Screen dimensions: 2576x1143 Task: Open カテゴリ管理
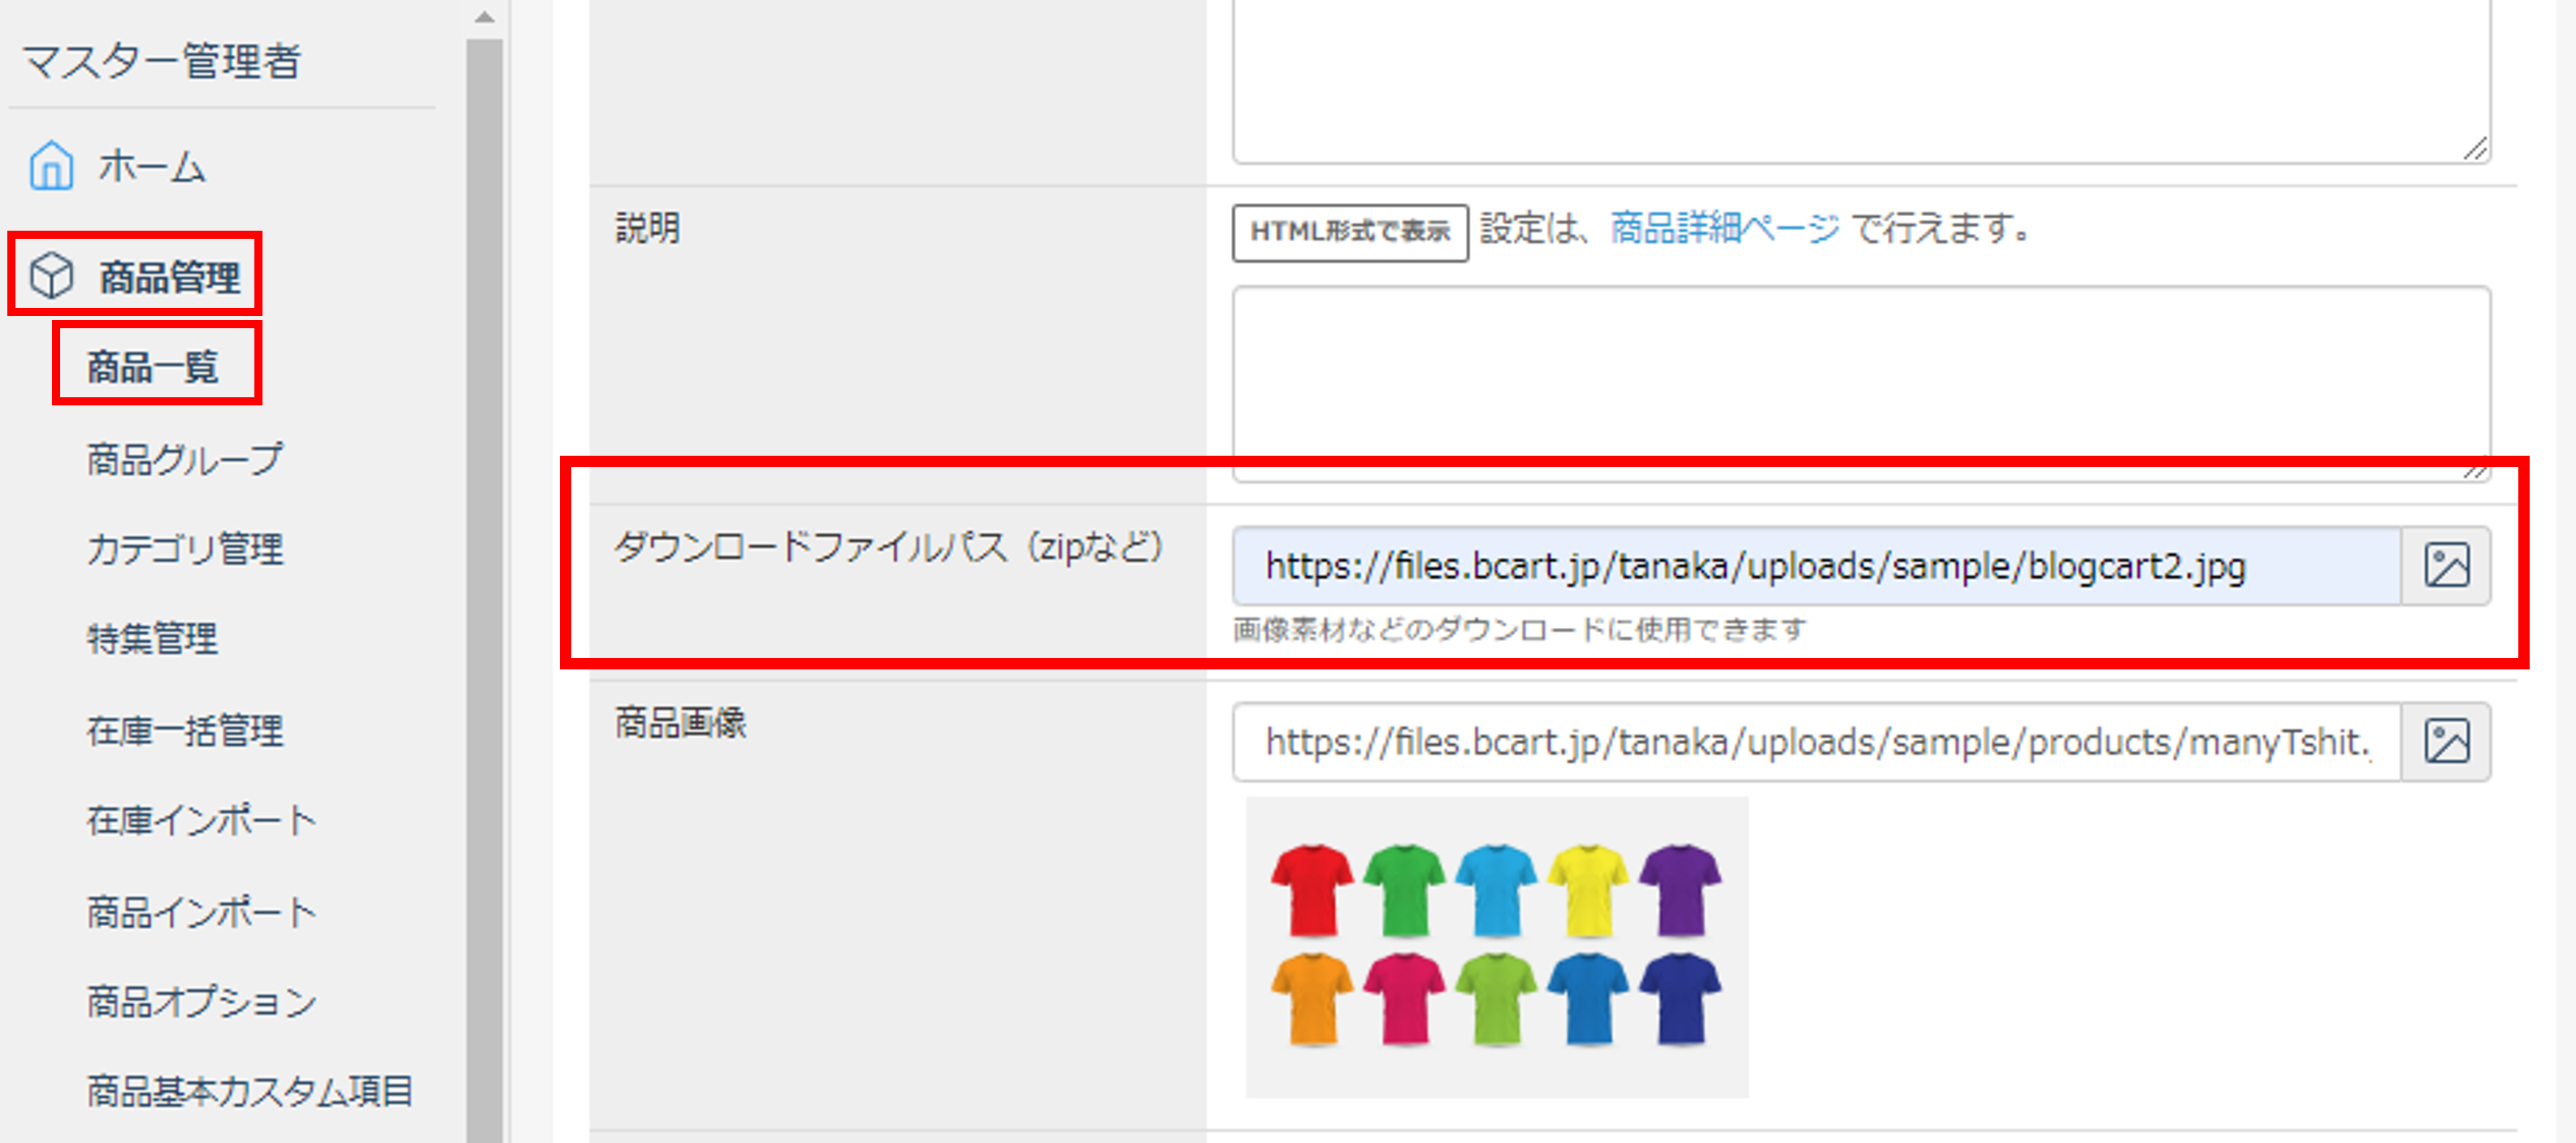(x=185, y=549)
